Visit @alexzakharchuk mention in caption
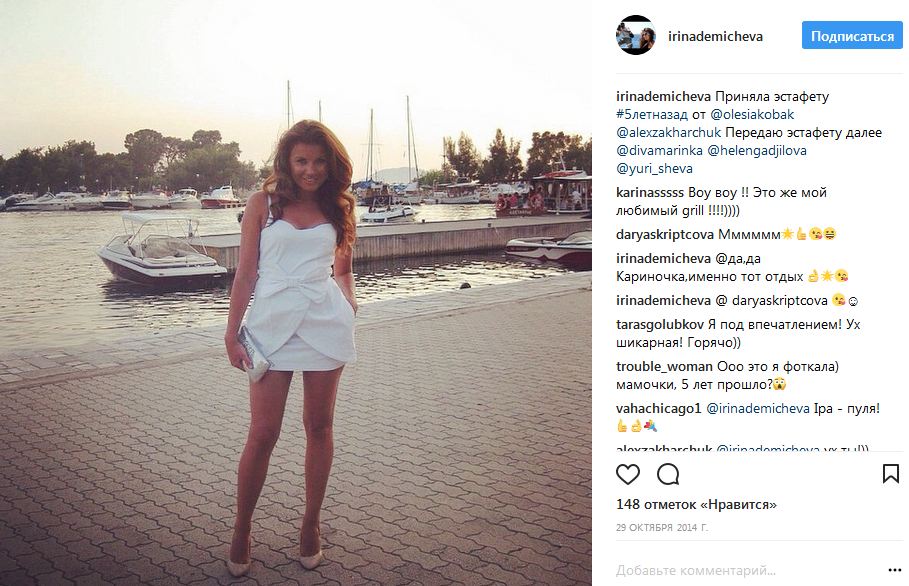The width and height of the screenshot is (909, 586). pos(668,132)
